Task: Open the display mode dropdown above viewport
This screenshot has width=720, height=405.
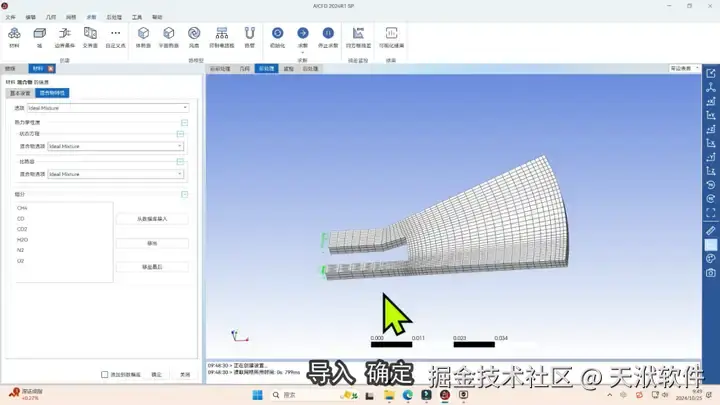Action: pos(684,68)
